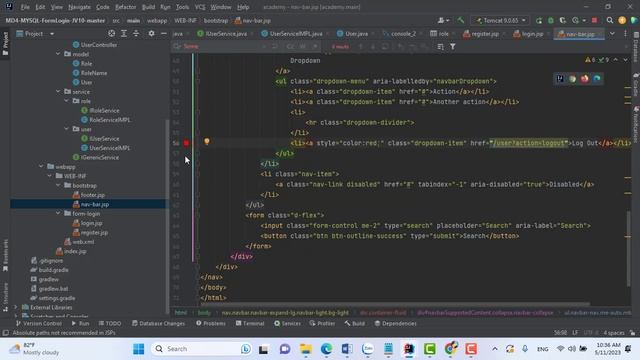
Task: Collapse the role folder under service
Action: pyautogui.click(x=67, y=101)
